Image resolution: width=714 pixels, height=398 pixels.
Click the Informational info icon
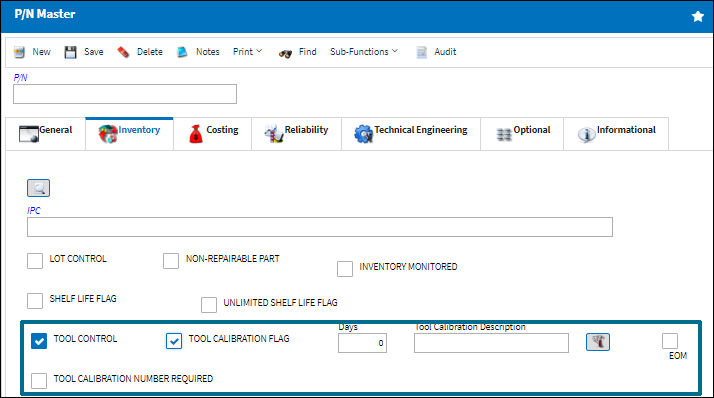click(586, 134)
